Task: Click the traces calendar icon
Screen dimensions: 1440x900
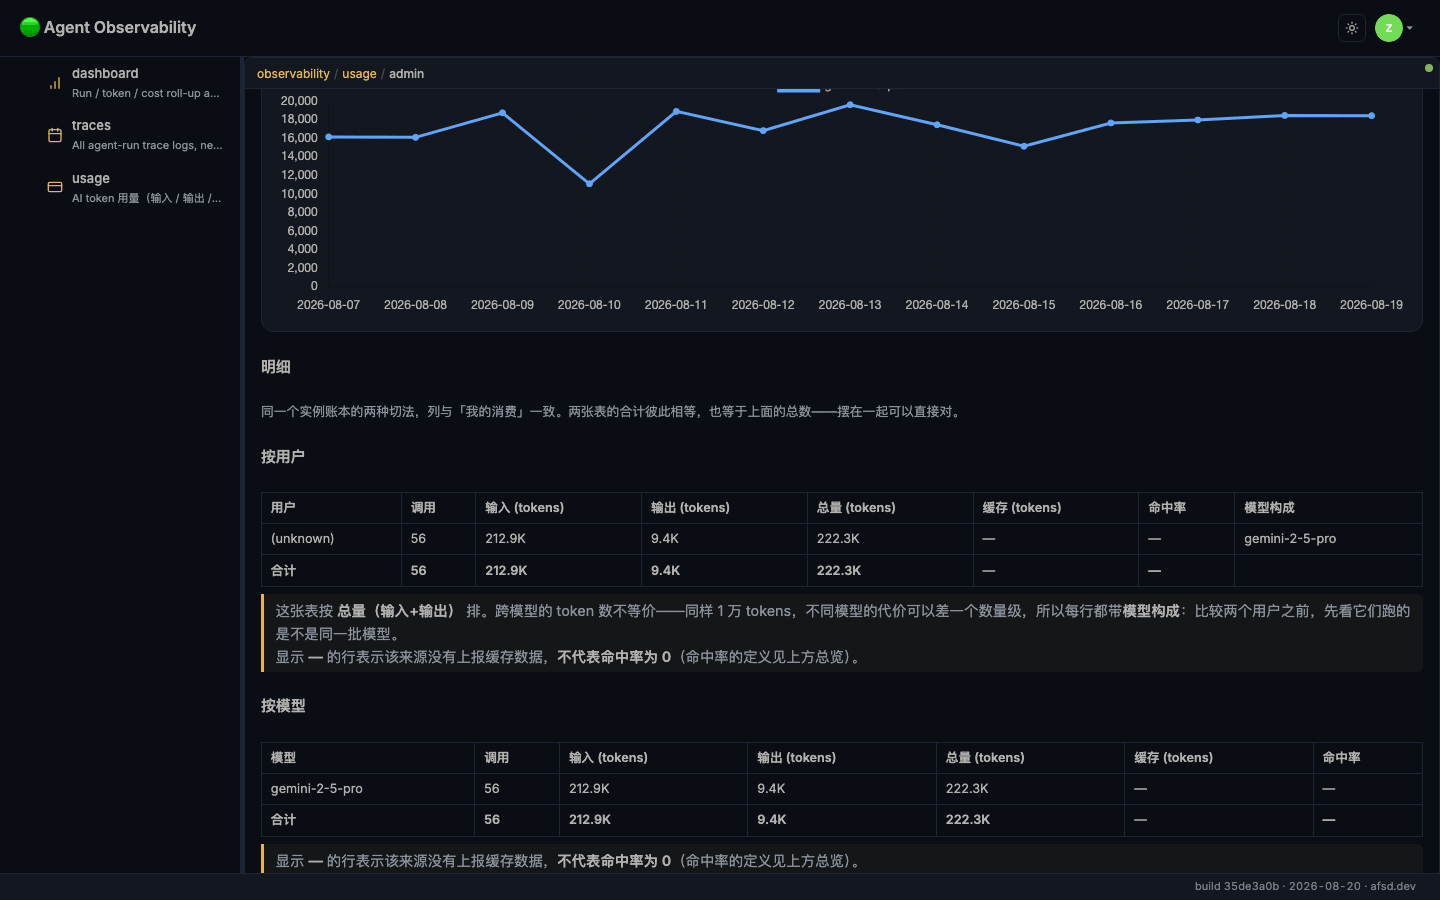Action: pyautogui.click(x=55, y=135)
